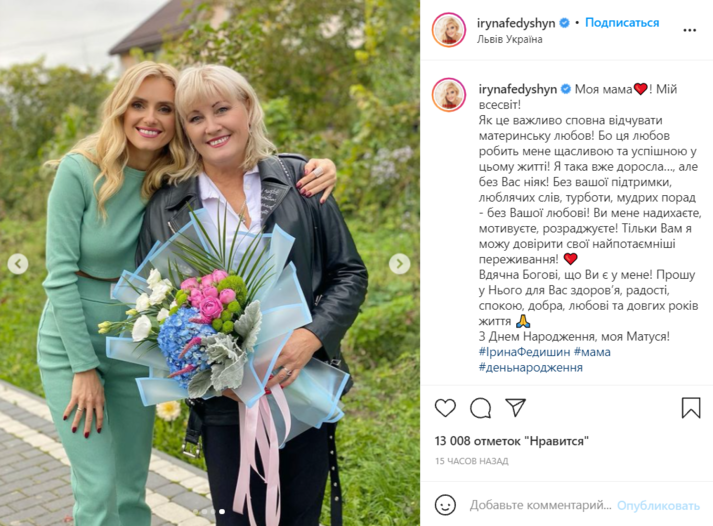This screenshot has height=526, width=713.
Task: Open the #деньнародження hashtag
Action: 531,367
